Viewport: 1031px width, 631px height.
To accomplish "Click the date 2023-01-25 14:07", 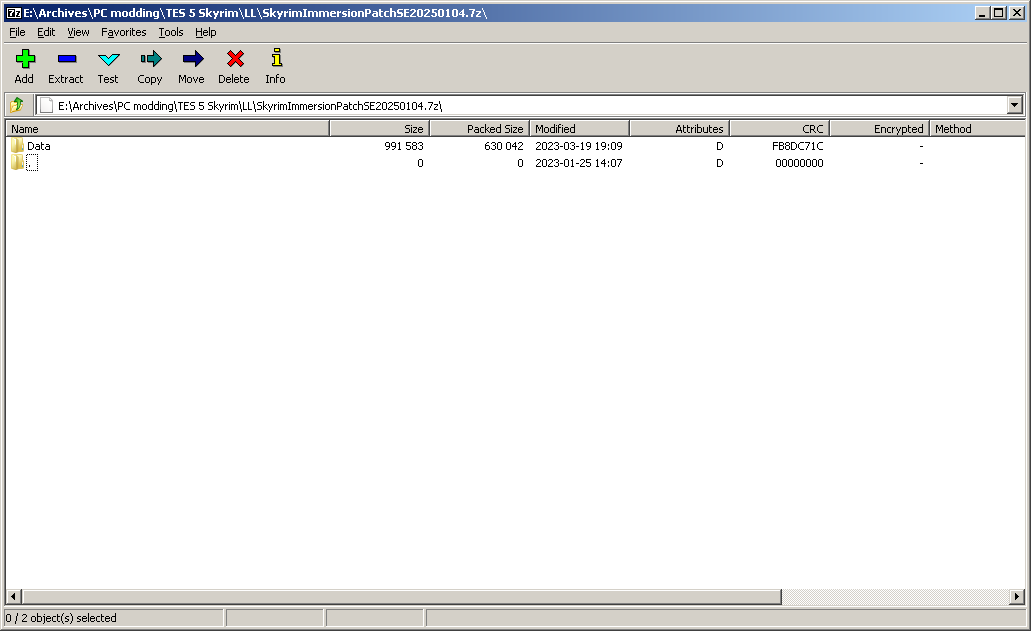I will [x=579, y=163].
